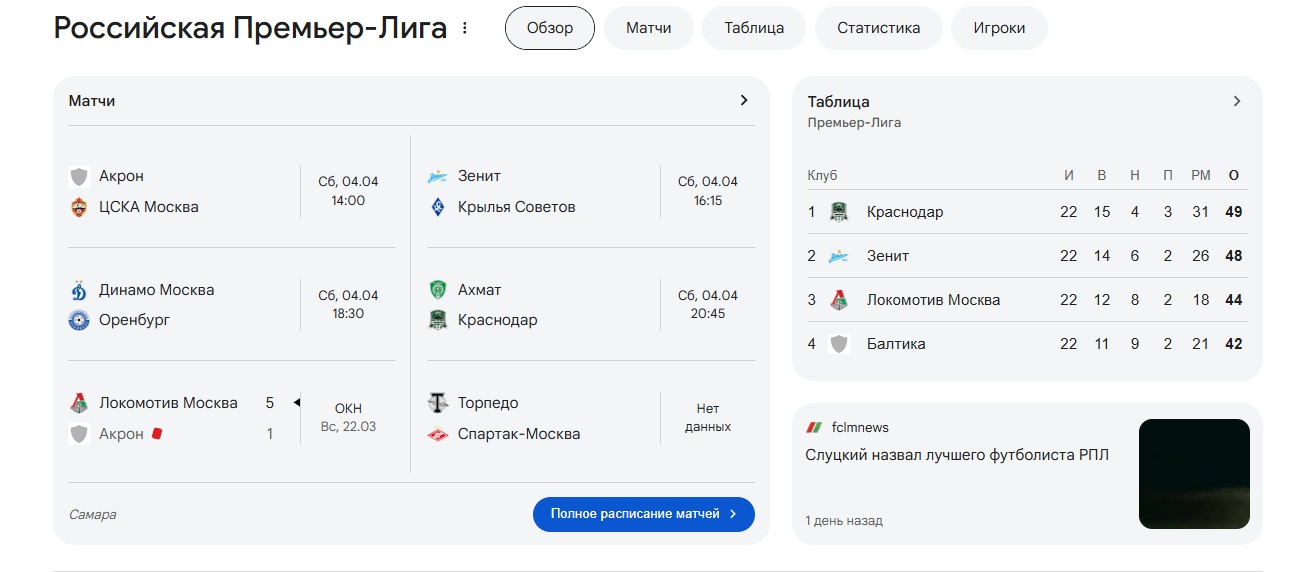Switch to the Матчи tab
Image resolution: width=1300 pixels, height=572 pixels.
648,28
